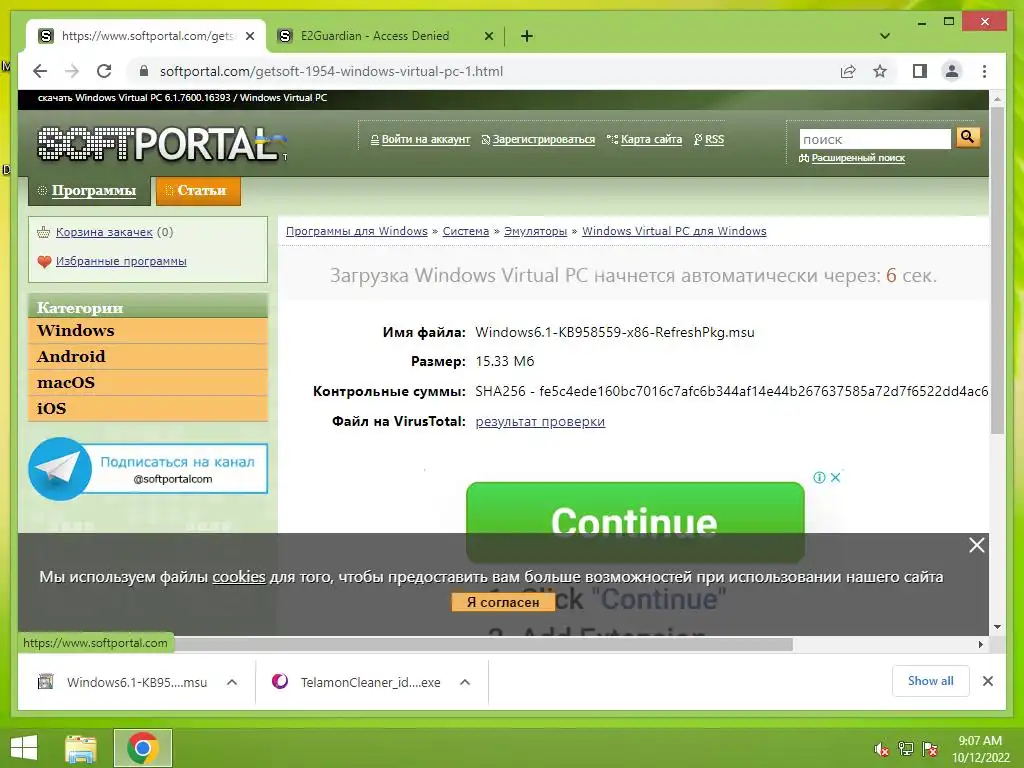The height and width of the screenshot is (768, 1024).
Task: Click the address bar URL
Action: click(x=331, y=71)
